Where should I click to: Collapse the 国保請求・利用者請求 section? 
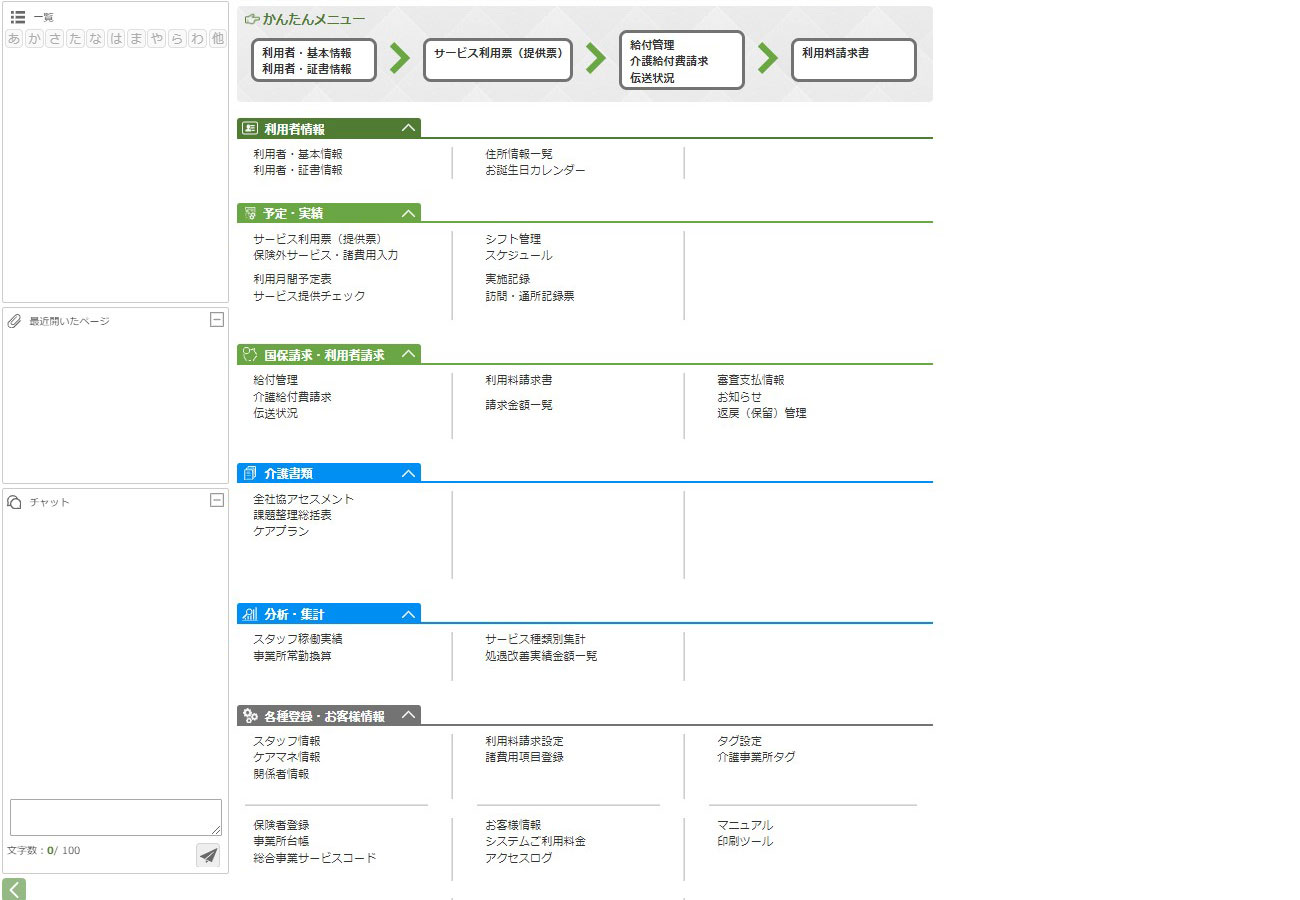click(x=407, y=354)
